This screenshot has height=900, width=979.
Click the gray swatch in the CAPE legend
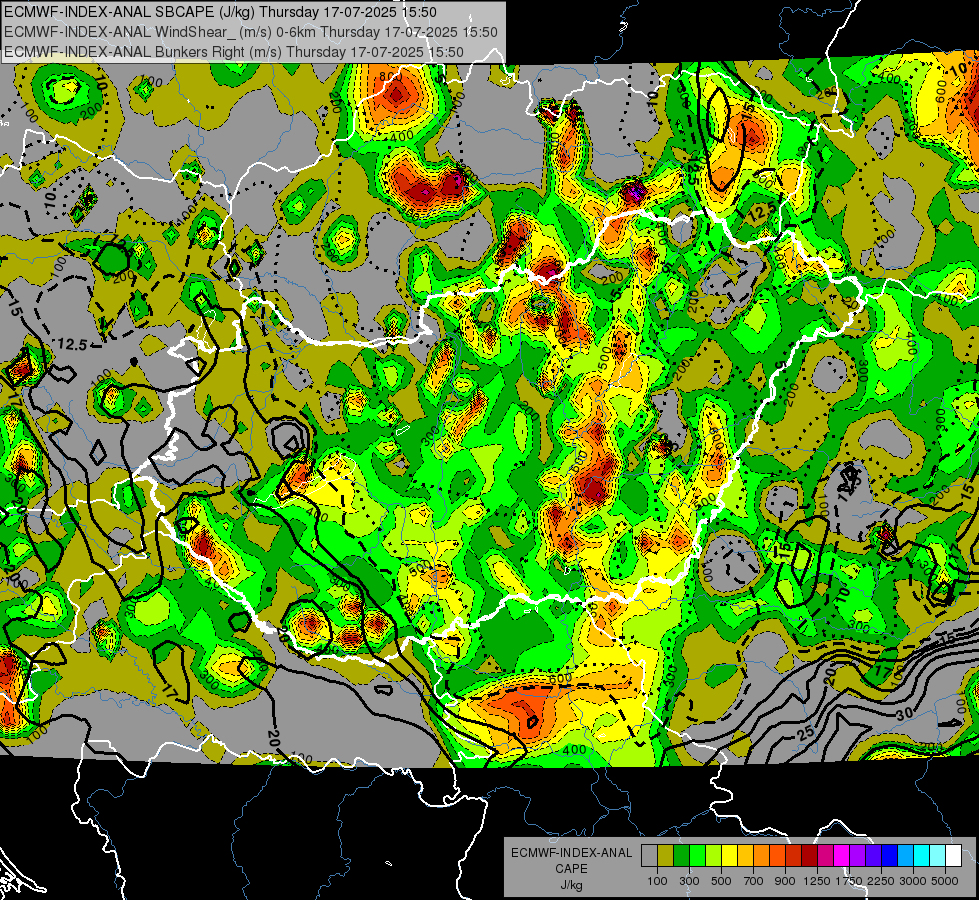point(649,856)
